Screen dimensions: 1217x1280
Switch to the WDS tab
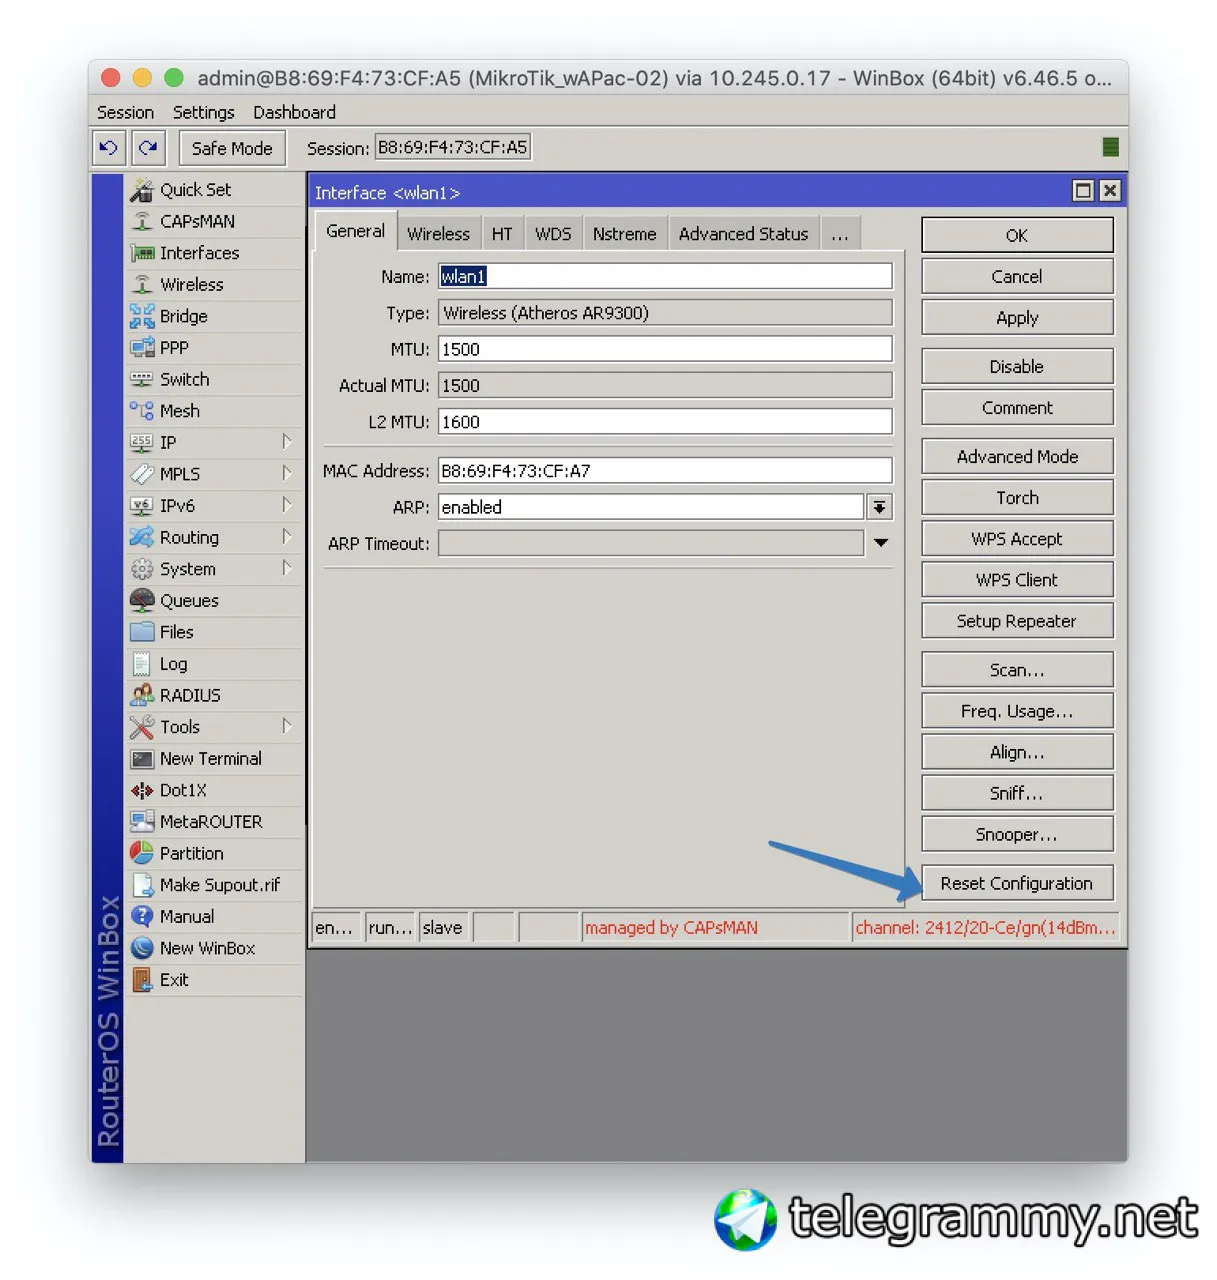(x=553, y=234)
